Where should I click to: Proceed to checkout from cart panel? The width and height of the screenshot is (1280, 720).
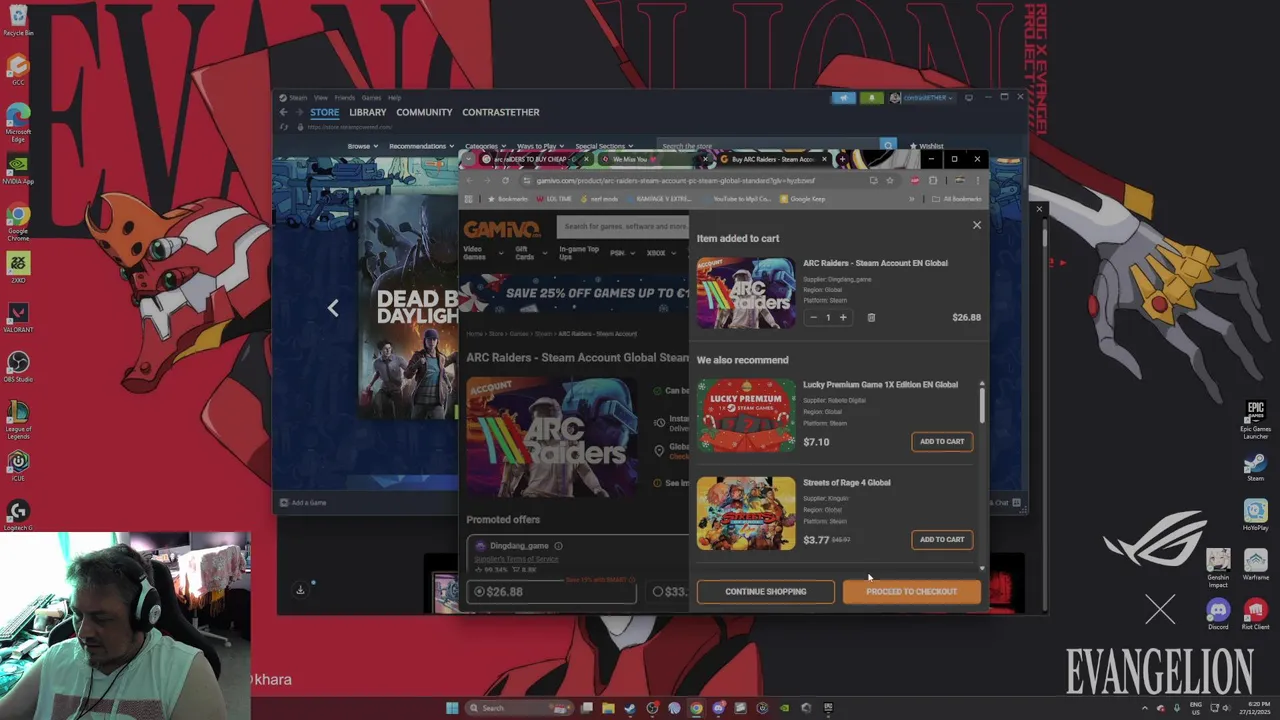(x=911, y=591)
